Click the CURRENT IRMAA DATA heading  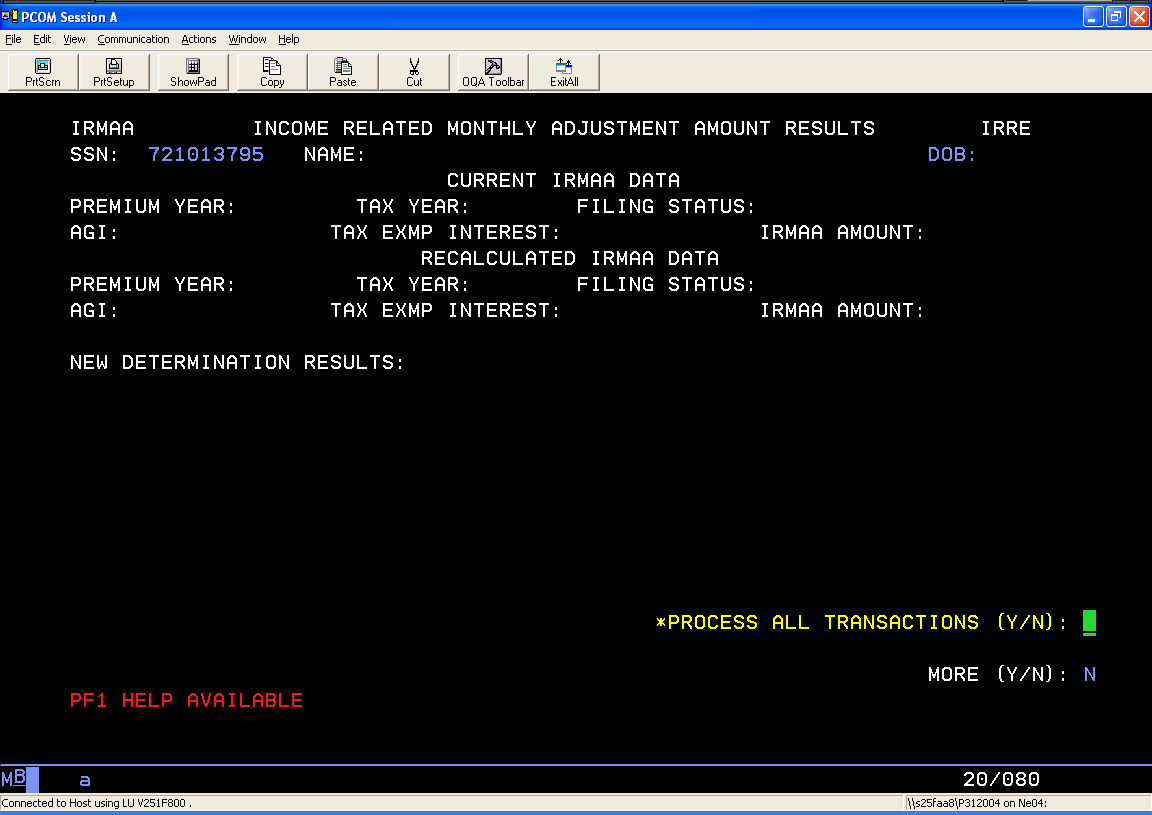[564, 180]
